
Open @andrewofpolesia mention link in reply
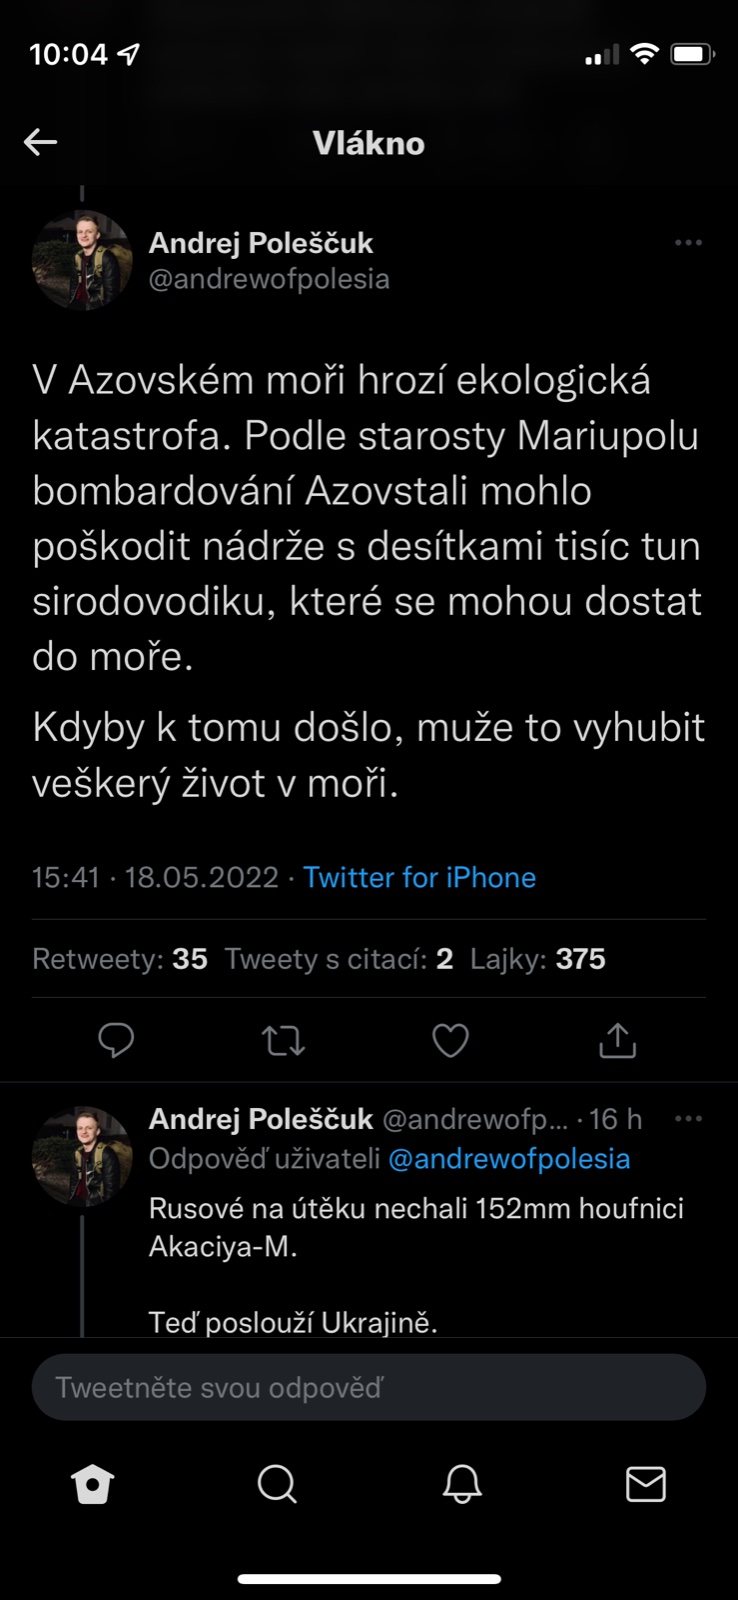tap(509, 1159)
